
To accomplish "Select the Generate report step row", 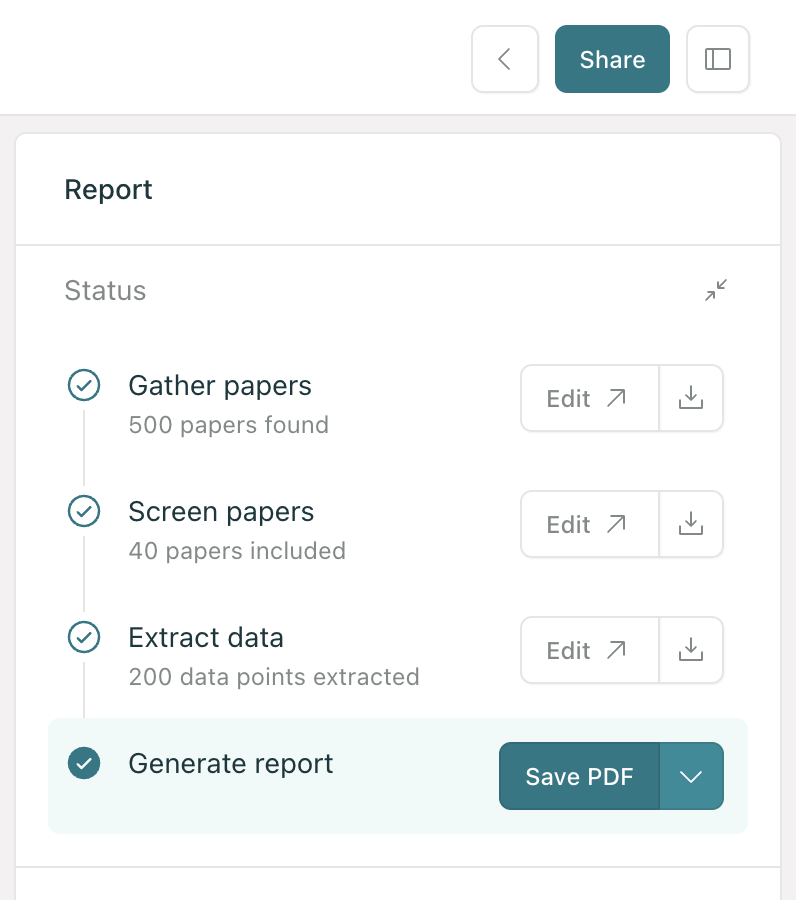I will [x=398, y=776].
